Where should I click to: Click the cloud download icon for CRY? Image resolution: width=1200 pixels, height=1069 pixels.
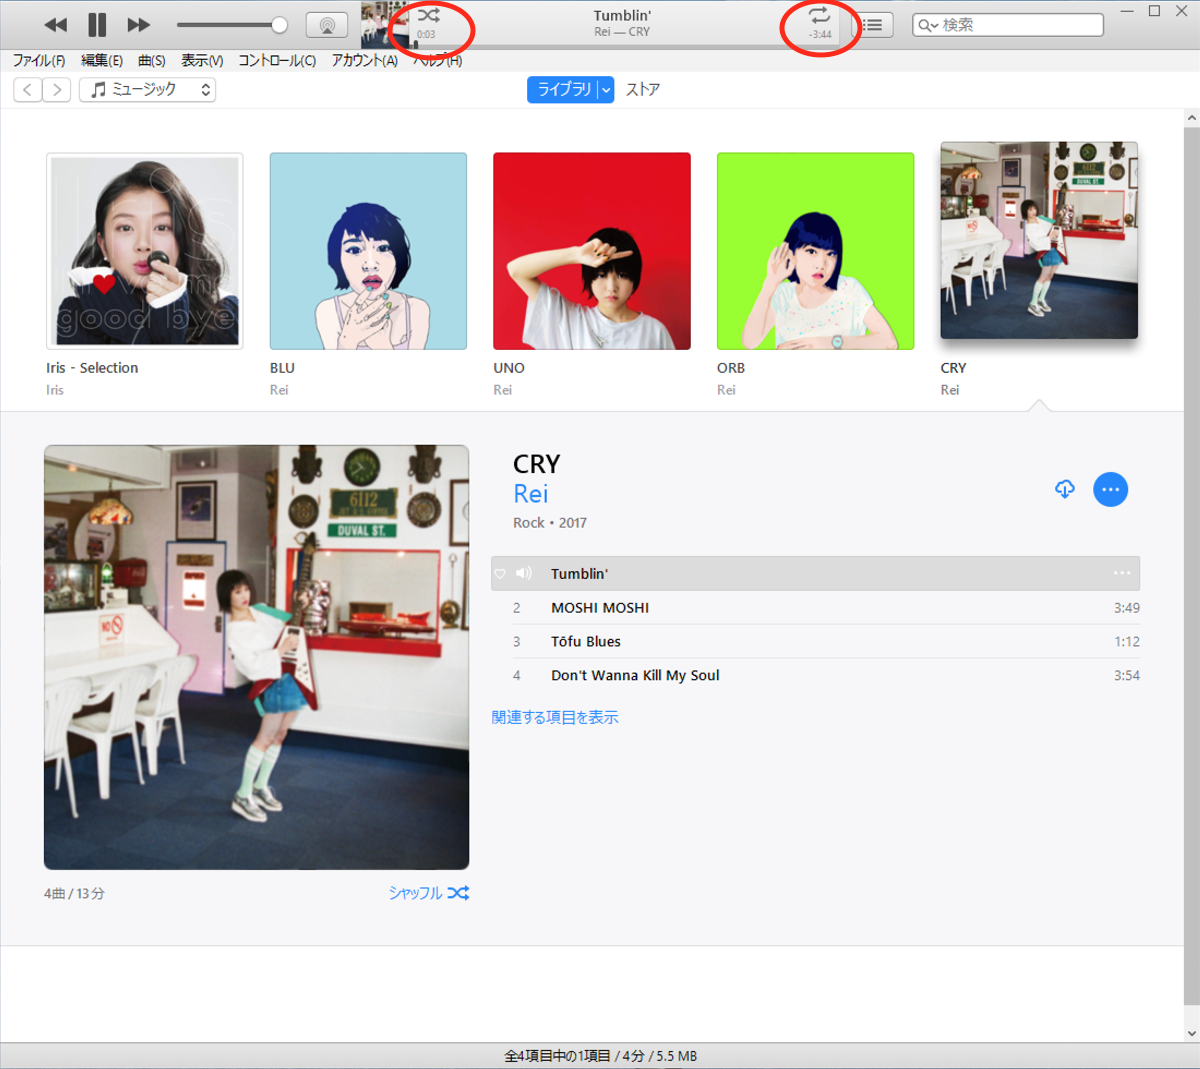1065,489
